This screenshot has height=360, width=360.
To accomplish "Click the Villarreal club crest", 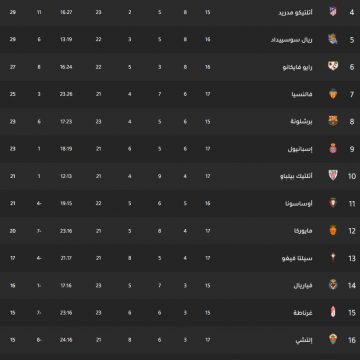I will (x=333, y=285).
